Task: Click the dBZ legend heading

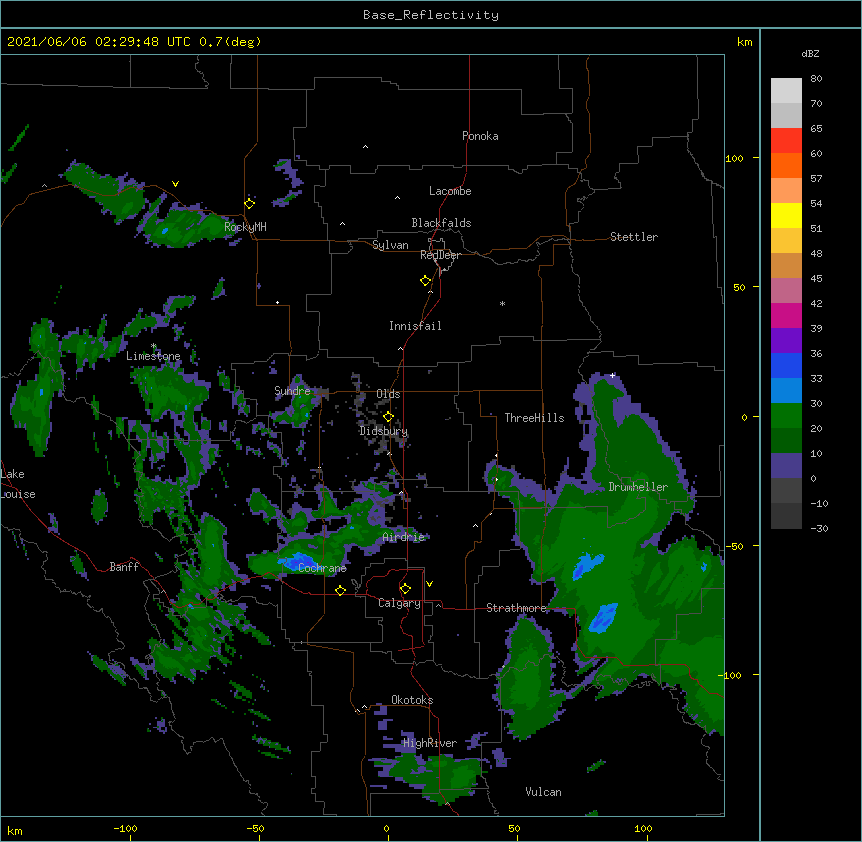Action: click(810, 54)
